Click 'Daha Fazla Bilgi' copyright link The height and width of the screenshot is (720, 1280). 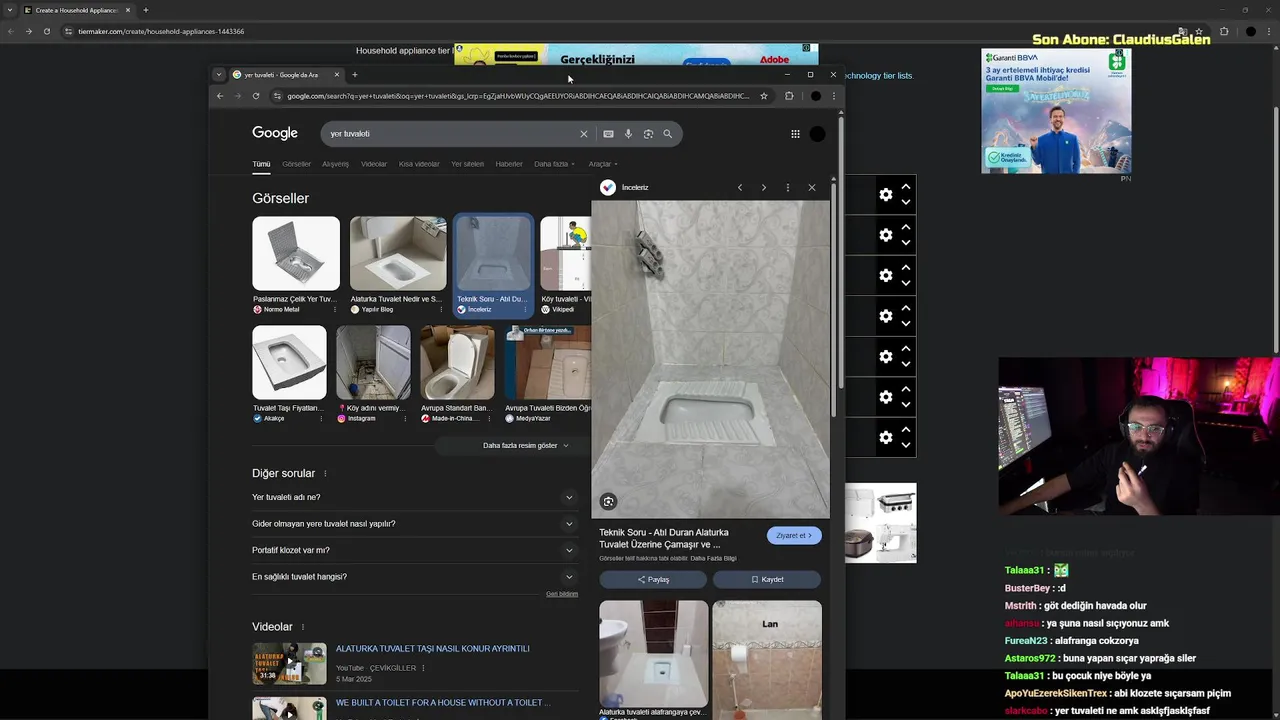[713, 558]
